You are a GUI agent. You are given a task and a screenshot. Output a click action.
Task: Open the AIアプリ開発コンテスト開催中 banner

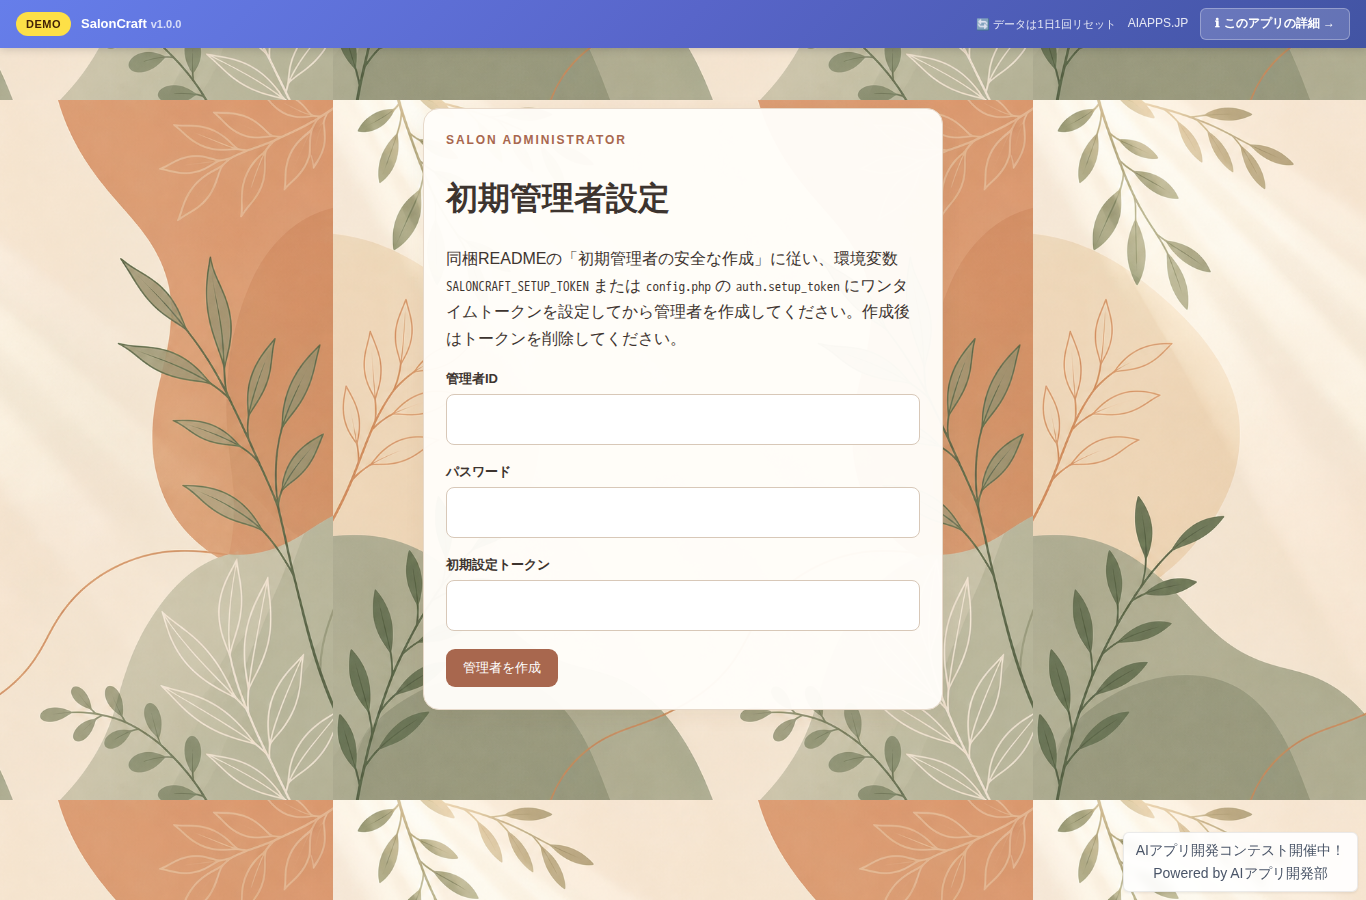coord(1240,850)
